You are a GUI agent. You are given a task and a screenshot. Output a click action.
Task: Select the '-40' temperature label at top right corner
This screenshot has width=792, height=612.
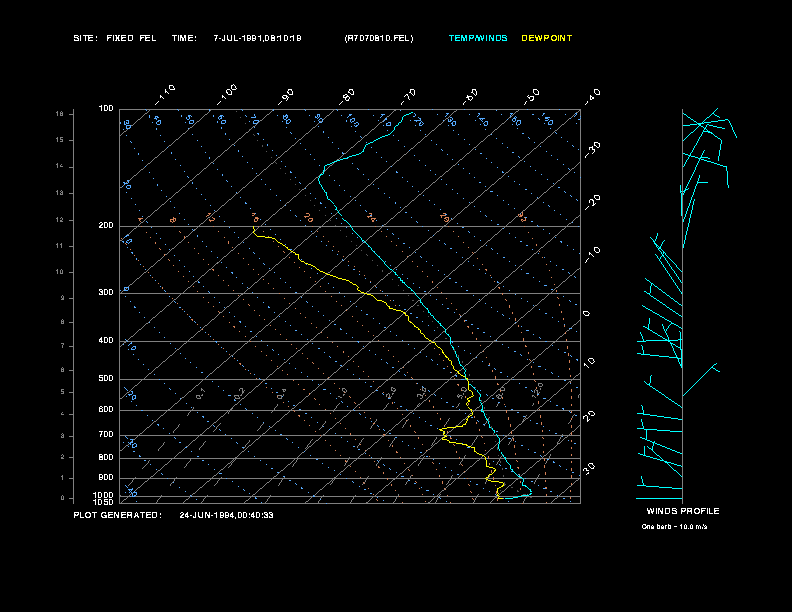pyautogui.click(x=592, y=96)
